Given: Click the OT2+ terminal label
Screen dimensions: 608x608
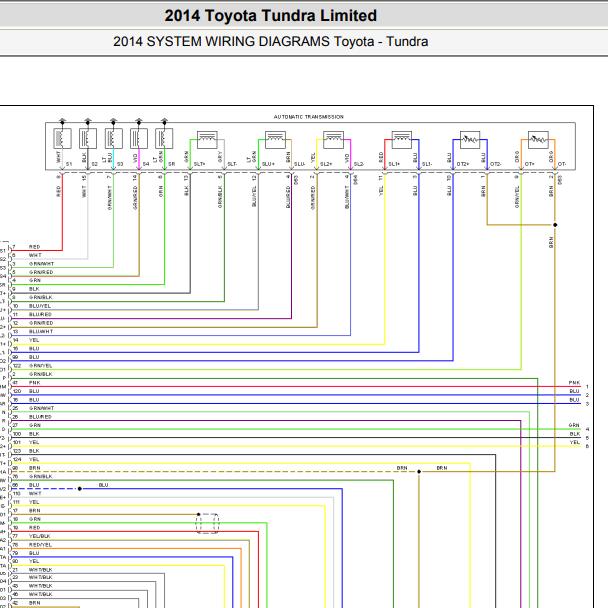Looking at the screenshot, I should pyautogui.click(x=463, y=164).
